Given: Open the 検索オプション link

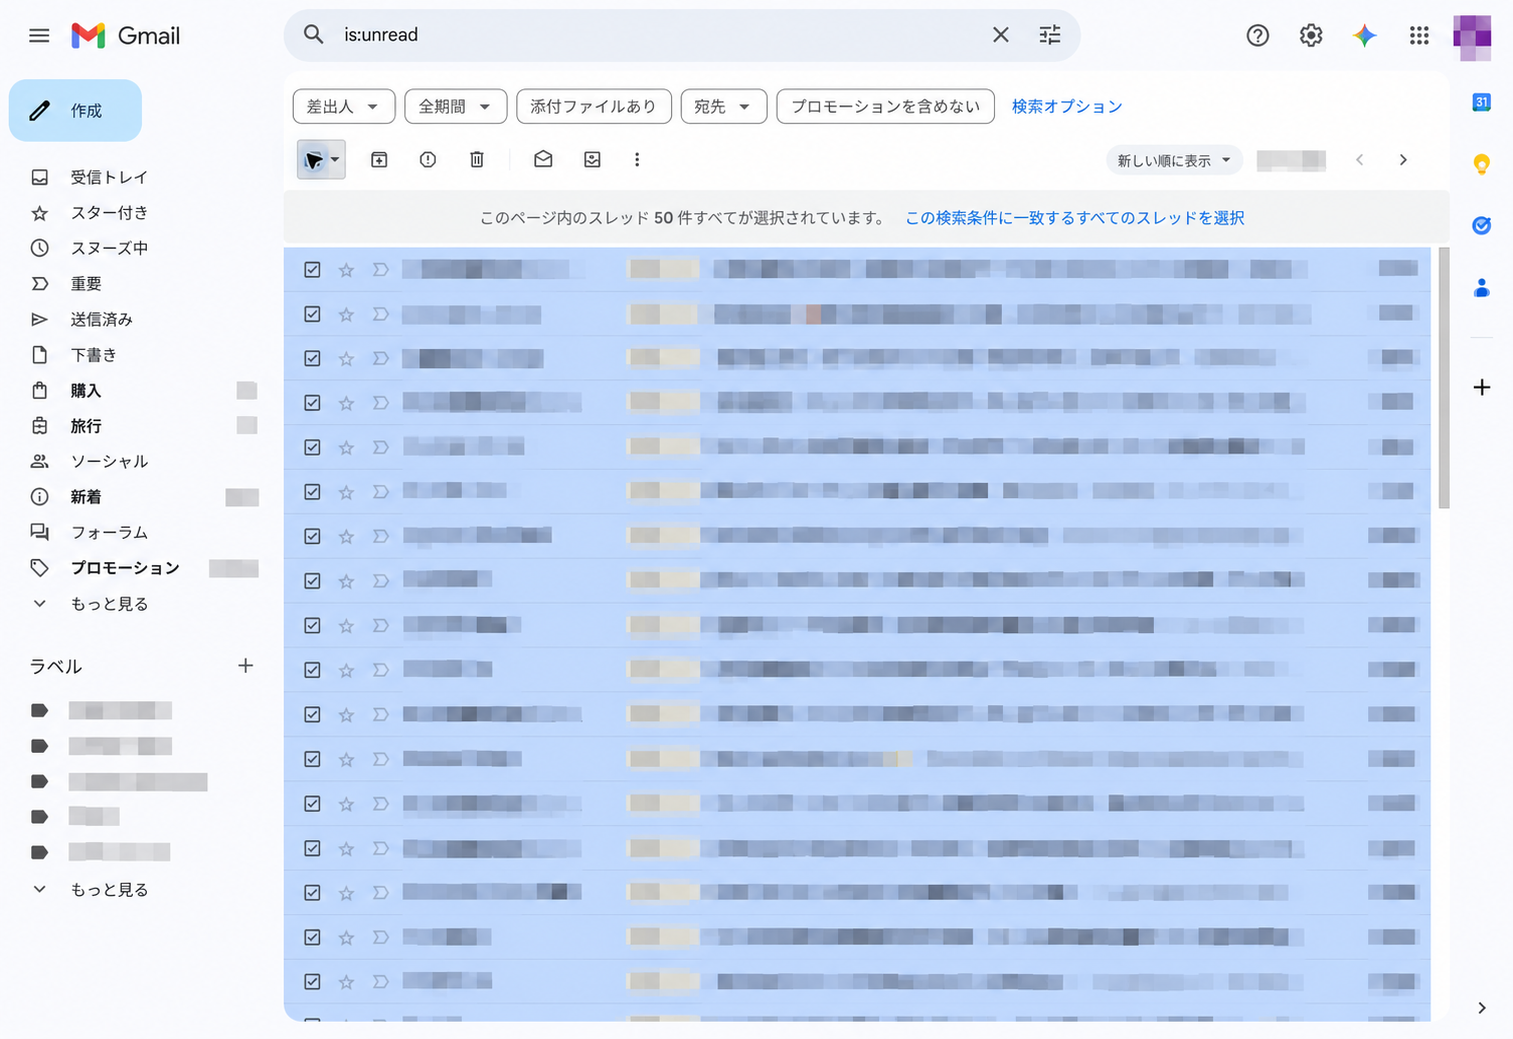Looking at the screenshot, I should [x=1067, y=106].
